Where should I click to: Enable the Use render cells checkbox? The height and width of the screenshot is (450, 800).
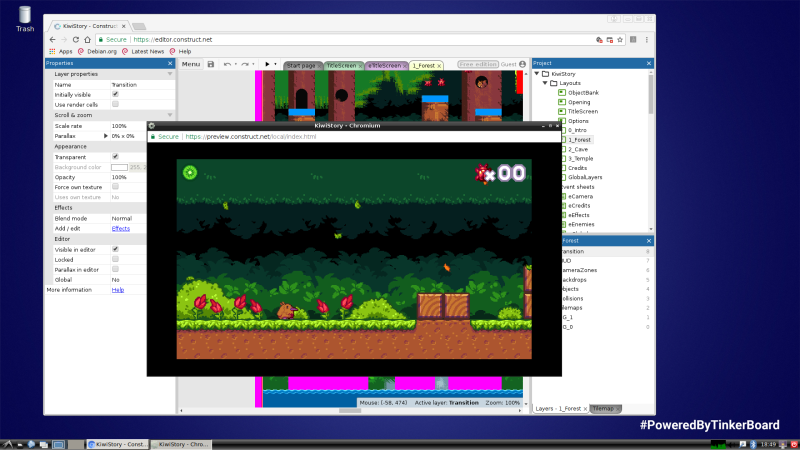coord(115,104)
